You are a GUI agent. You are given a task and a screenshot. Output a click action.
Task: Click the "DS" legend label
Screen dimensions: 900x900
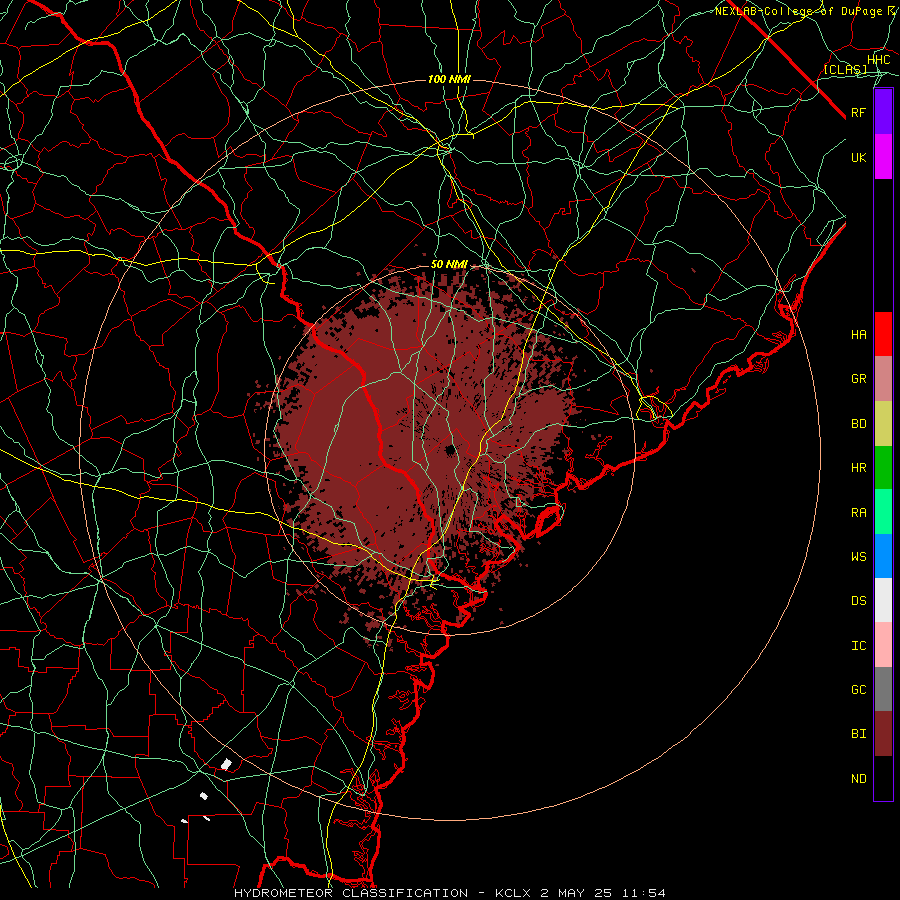click(x=859, y=600)
